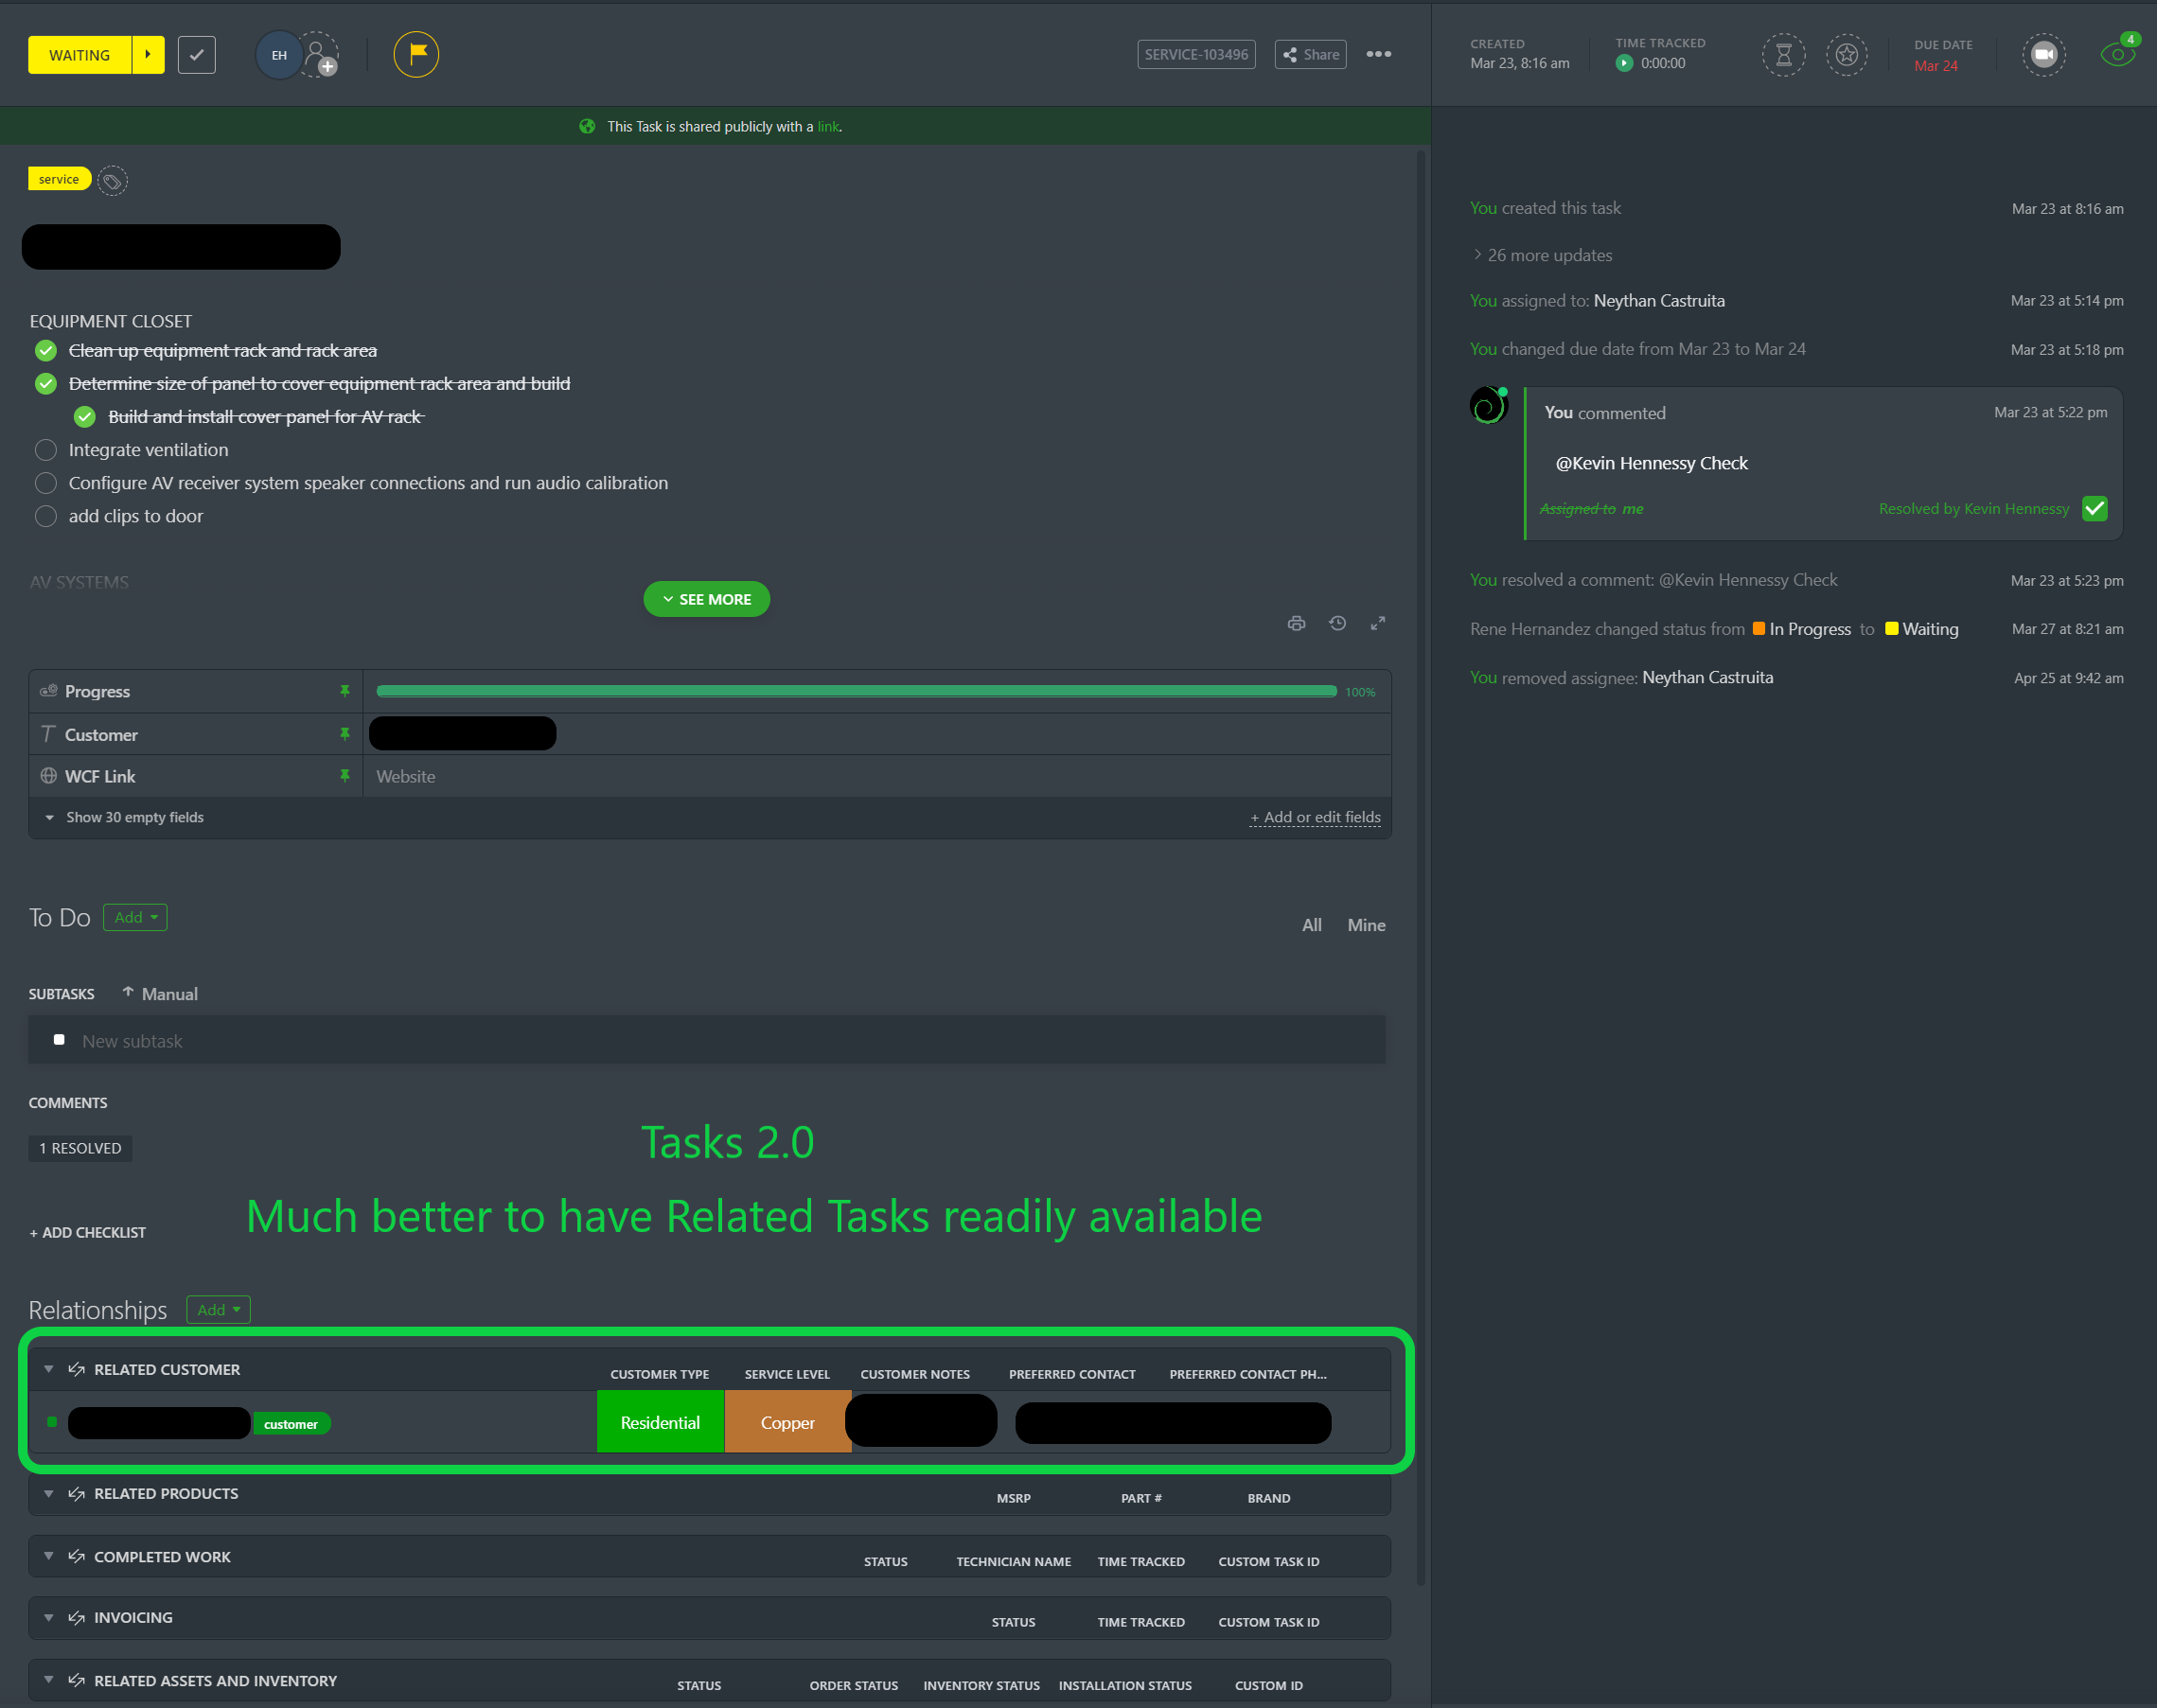Viewport: 2157px width, 1708px height.
Task: Switch to the Mine subtasks tab
Action: (x=1366, y=924)
